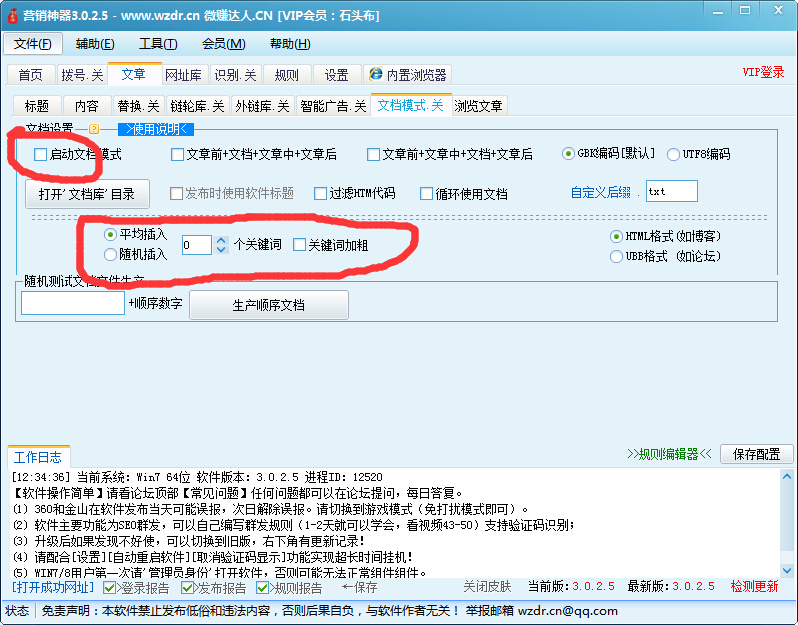Toggle 发布时使用软件标题 checkbox

[x=176, y=193]
